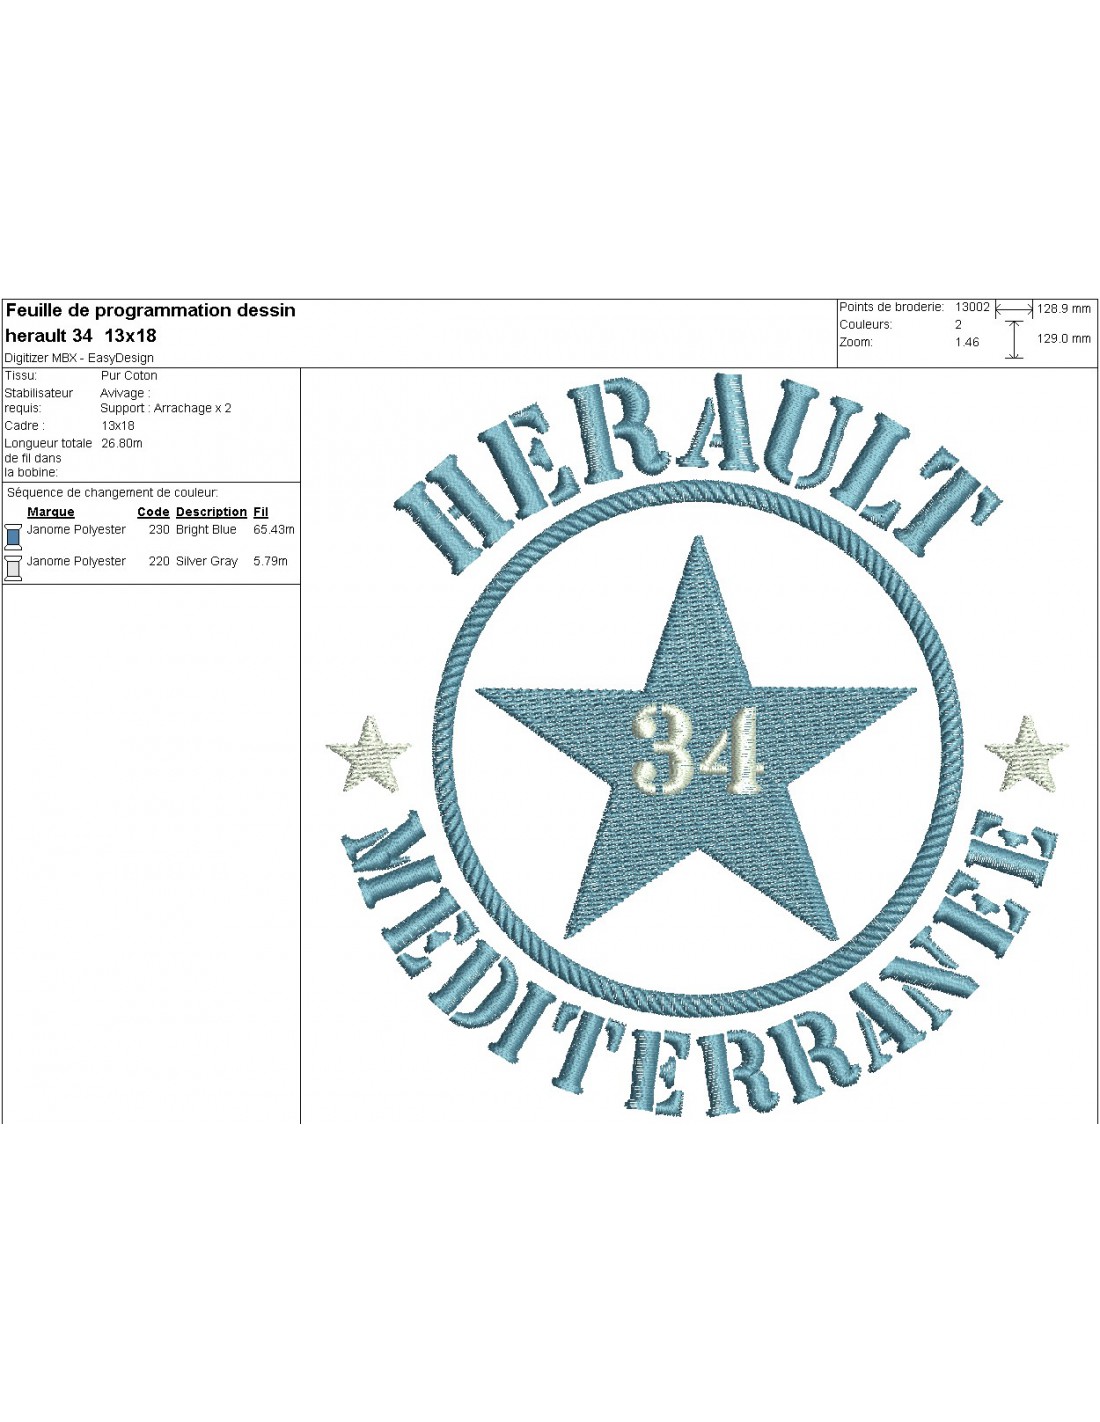1100x1422 pixels.
Task: Select the Janome Polyester 230 Bright Blue row
Action: (x=150, y=530)
